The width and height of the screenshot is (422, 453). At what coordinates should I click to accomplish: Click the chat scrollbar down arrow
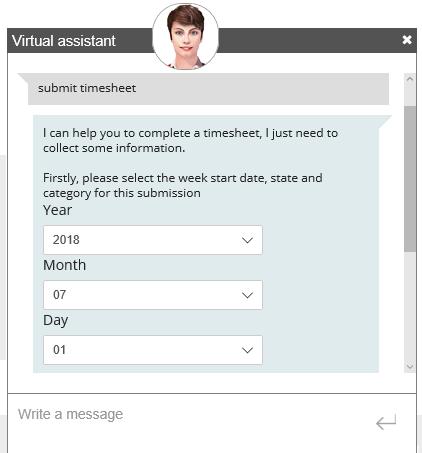(410, 366)
